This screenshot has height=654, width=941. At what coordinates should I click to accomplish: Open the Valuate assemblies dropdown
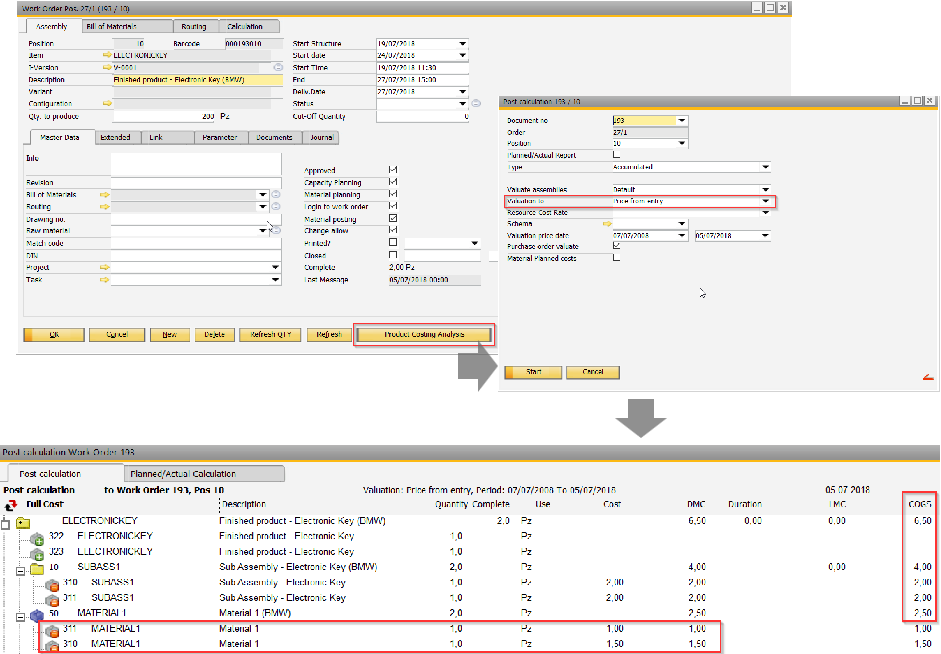[x=765, y=190]
